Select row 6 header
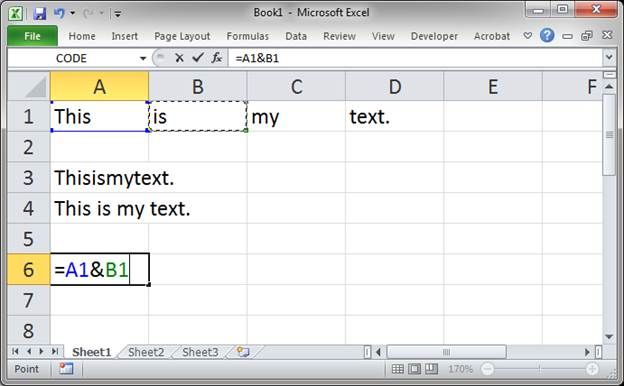 (x=29, y=269)
